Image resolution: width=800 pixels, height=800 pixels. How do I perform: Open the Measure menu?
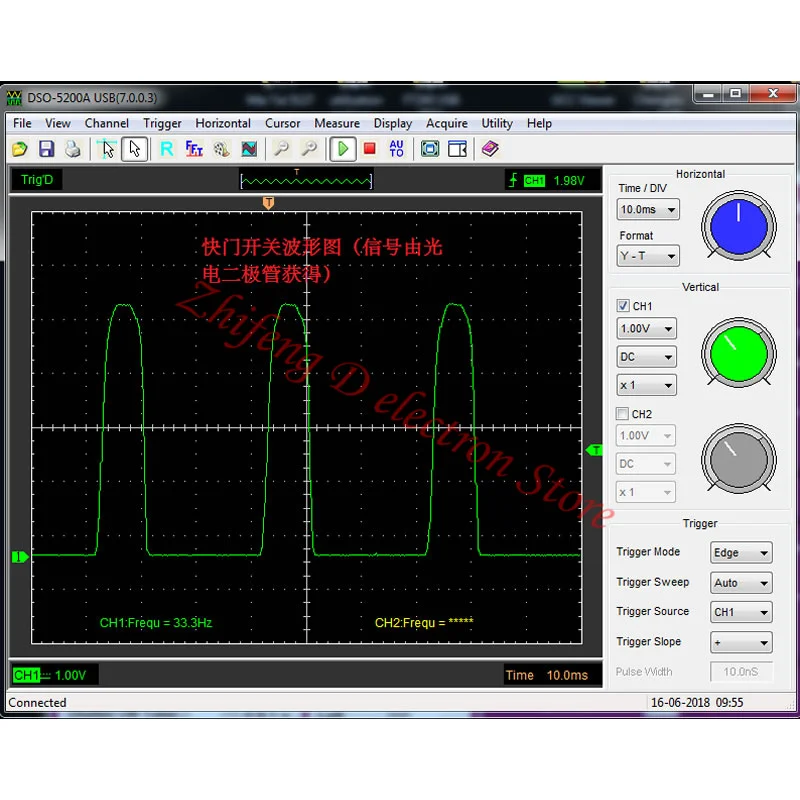(x=337, y=123)
